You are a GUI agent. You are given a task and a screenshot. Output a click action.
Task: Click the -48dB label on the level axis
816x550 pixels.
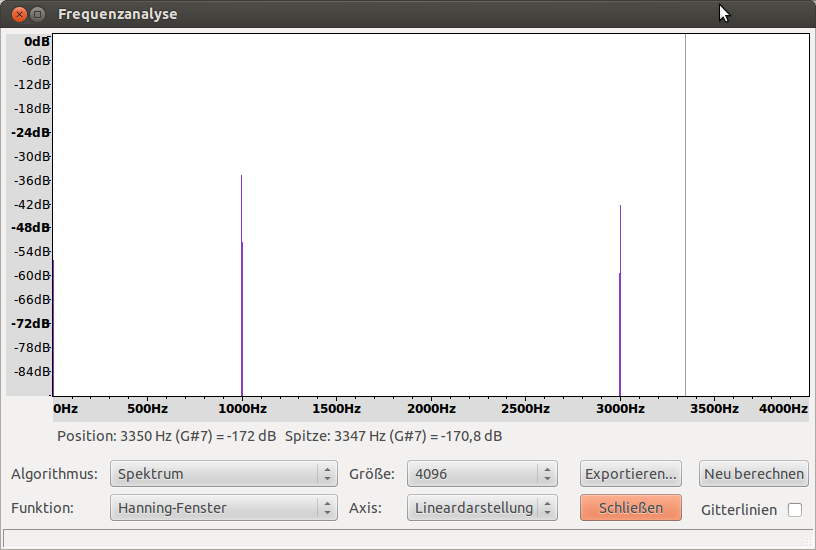click(31, 227)
